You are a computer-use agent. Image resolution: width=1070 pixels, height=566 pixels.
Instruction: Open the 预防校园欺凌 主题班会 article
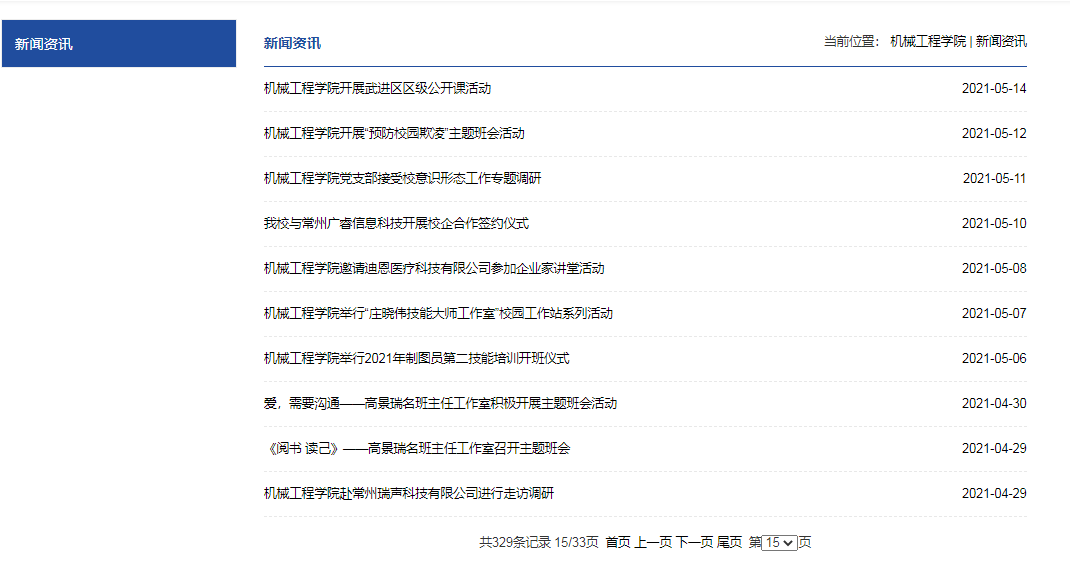click(x=394, y=133)
